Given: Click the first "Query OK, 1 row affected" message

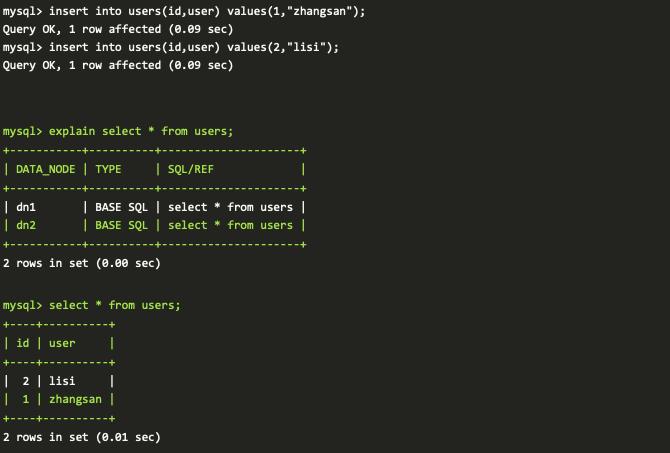Looking at the screenshot, I should pyautogui.click(x=118, y=29).
